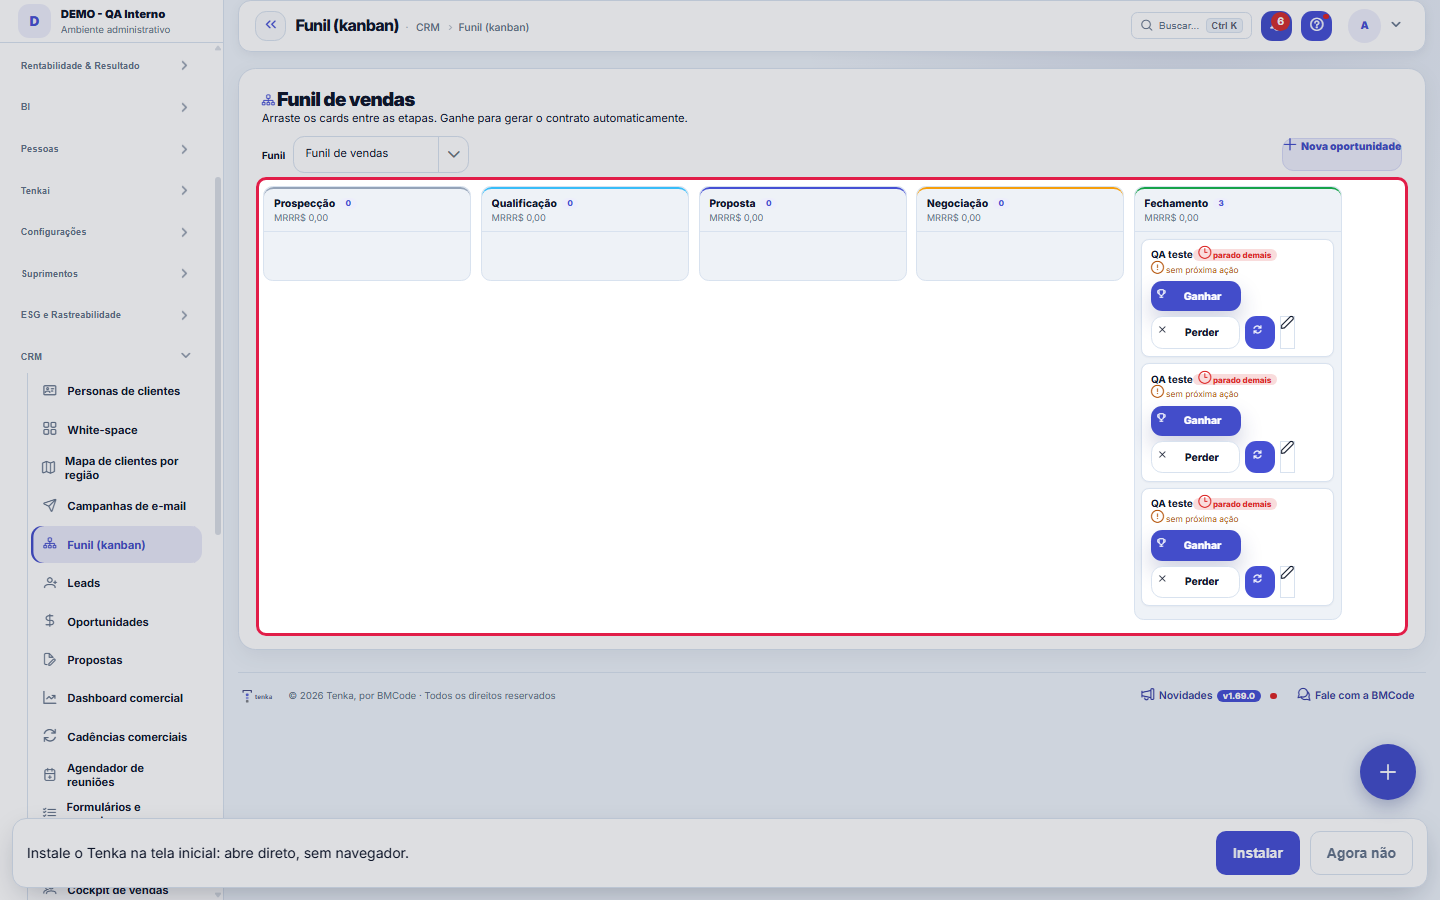
Task: Open the user menu chevron beside avatar A
Action: (1396, 25)
